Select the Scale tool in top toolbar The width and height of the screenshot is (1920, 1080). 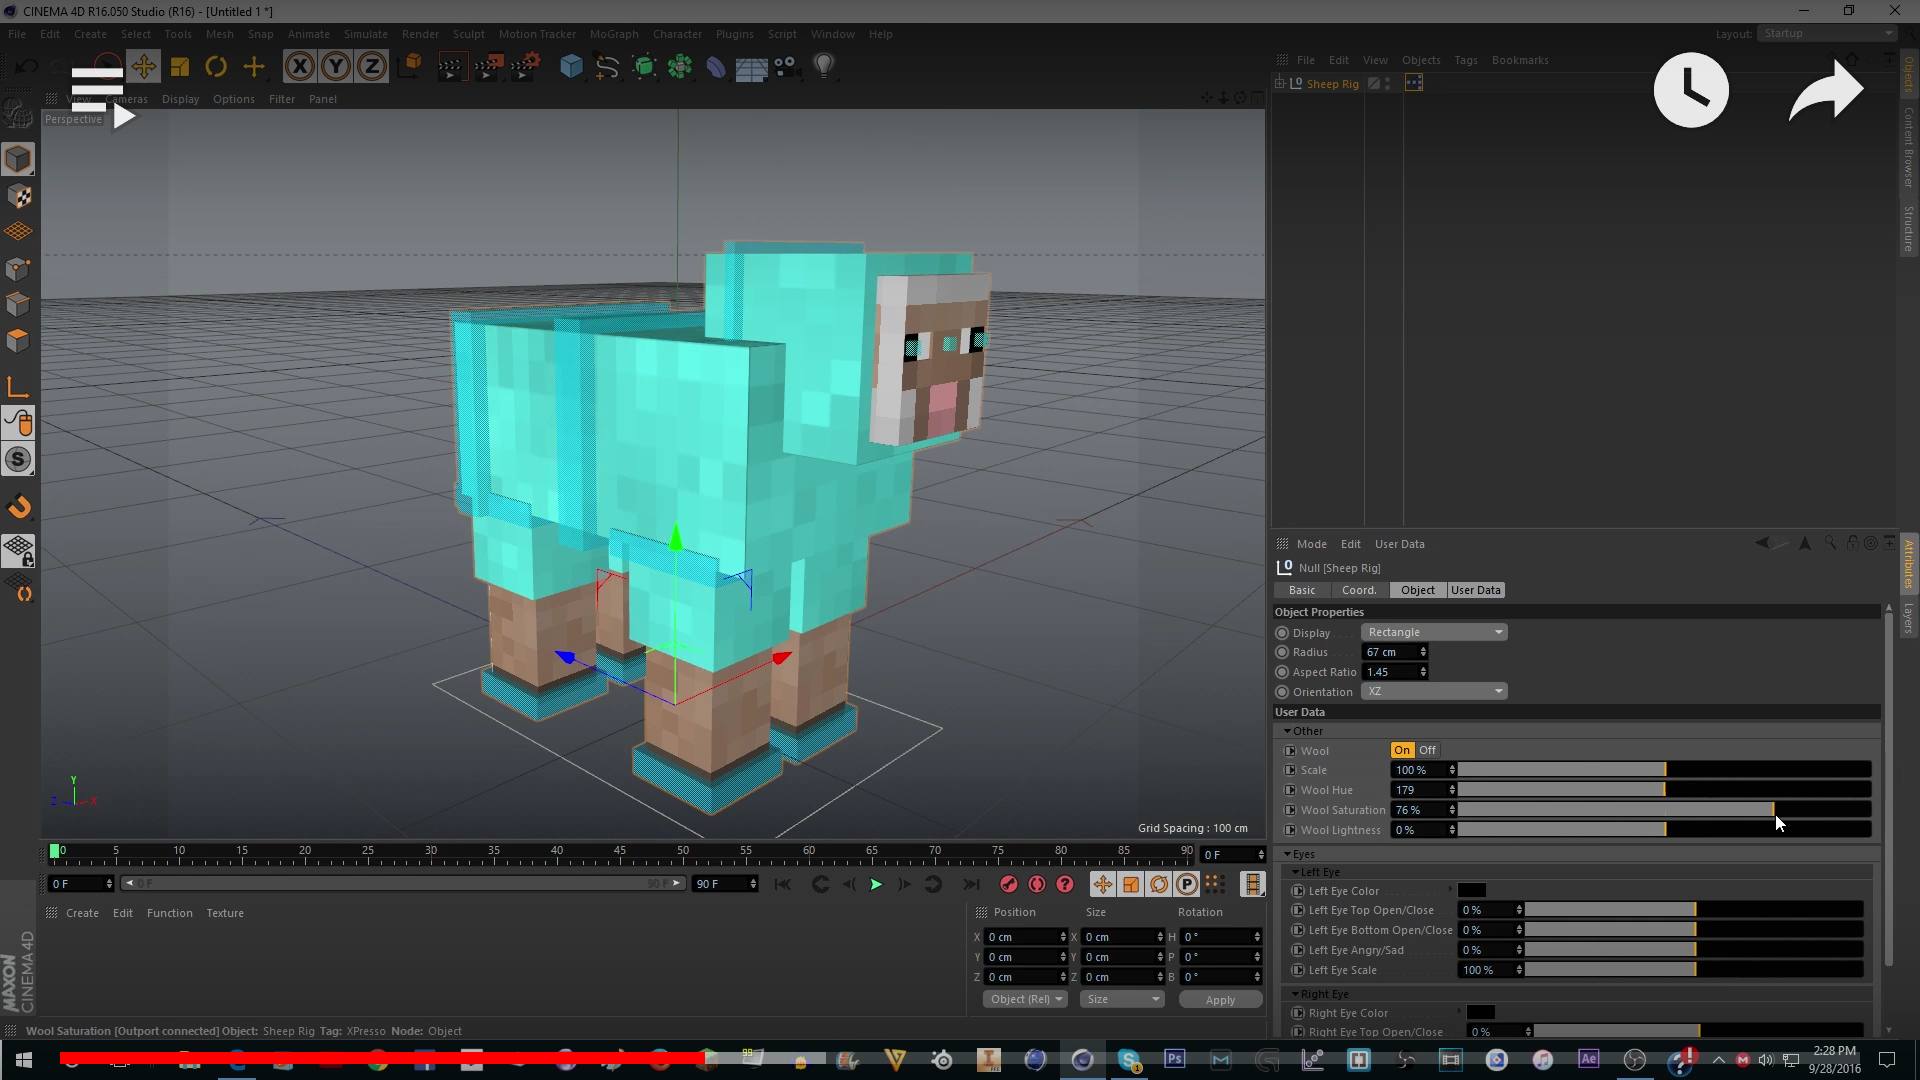tap(180, 67)
